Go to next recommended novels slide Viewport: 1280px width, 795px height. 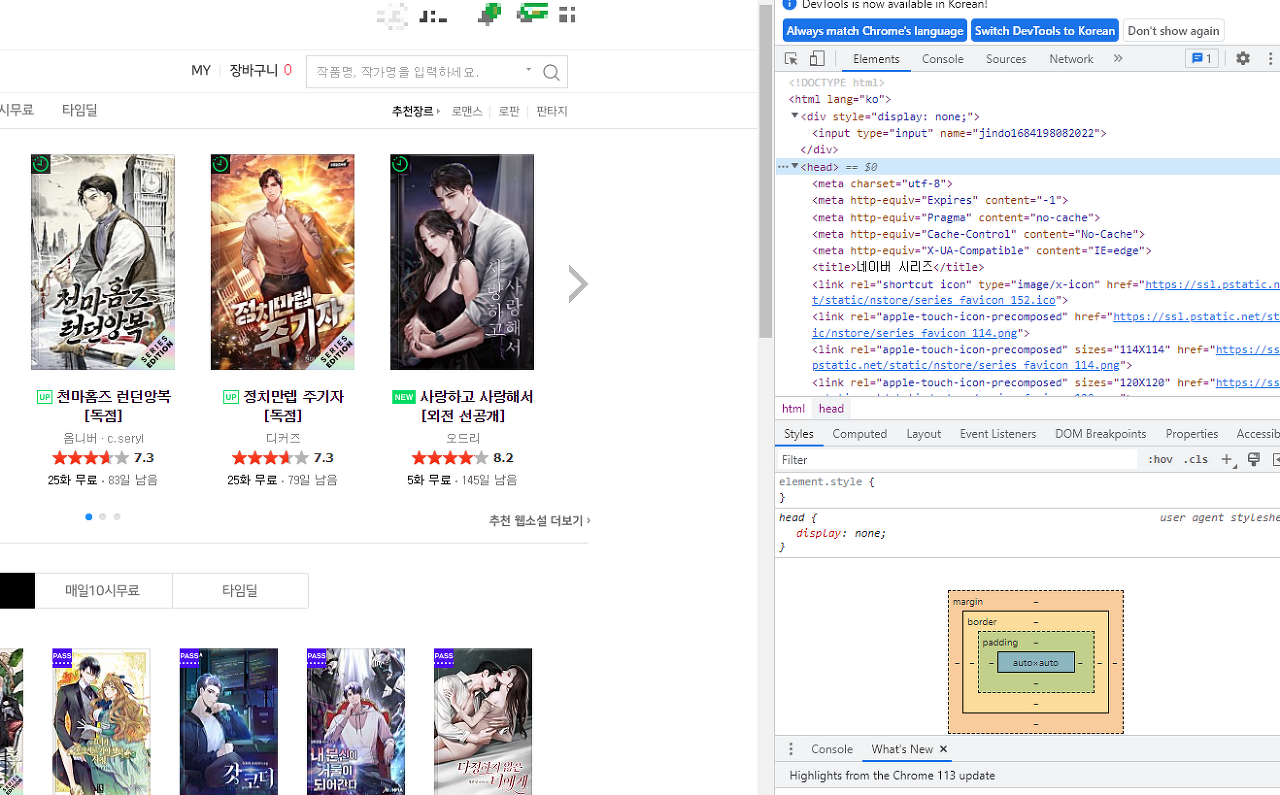click(x=578, y=284)
